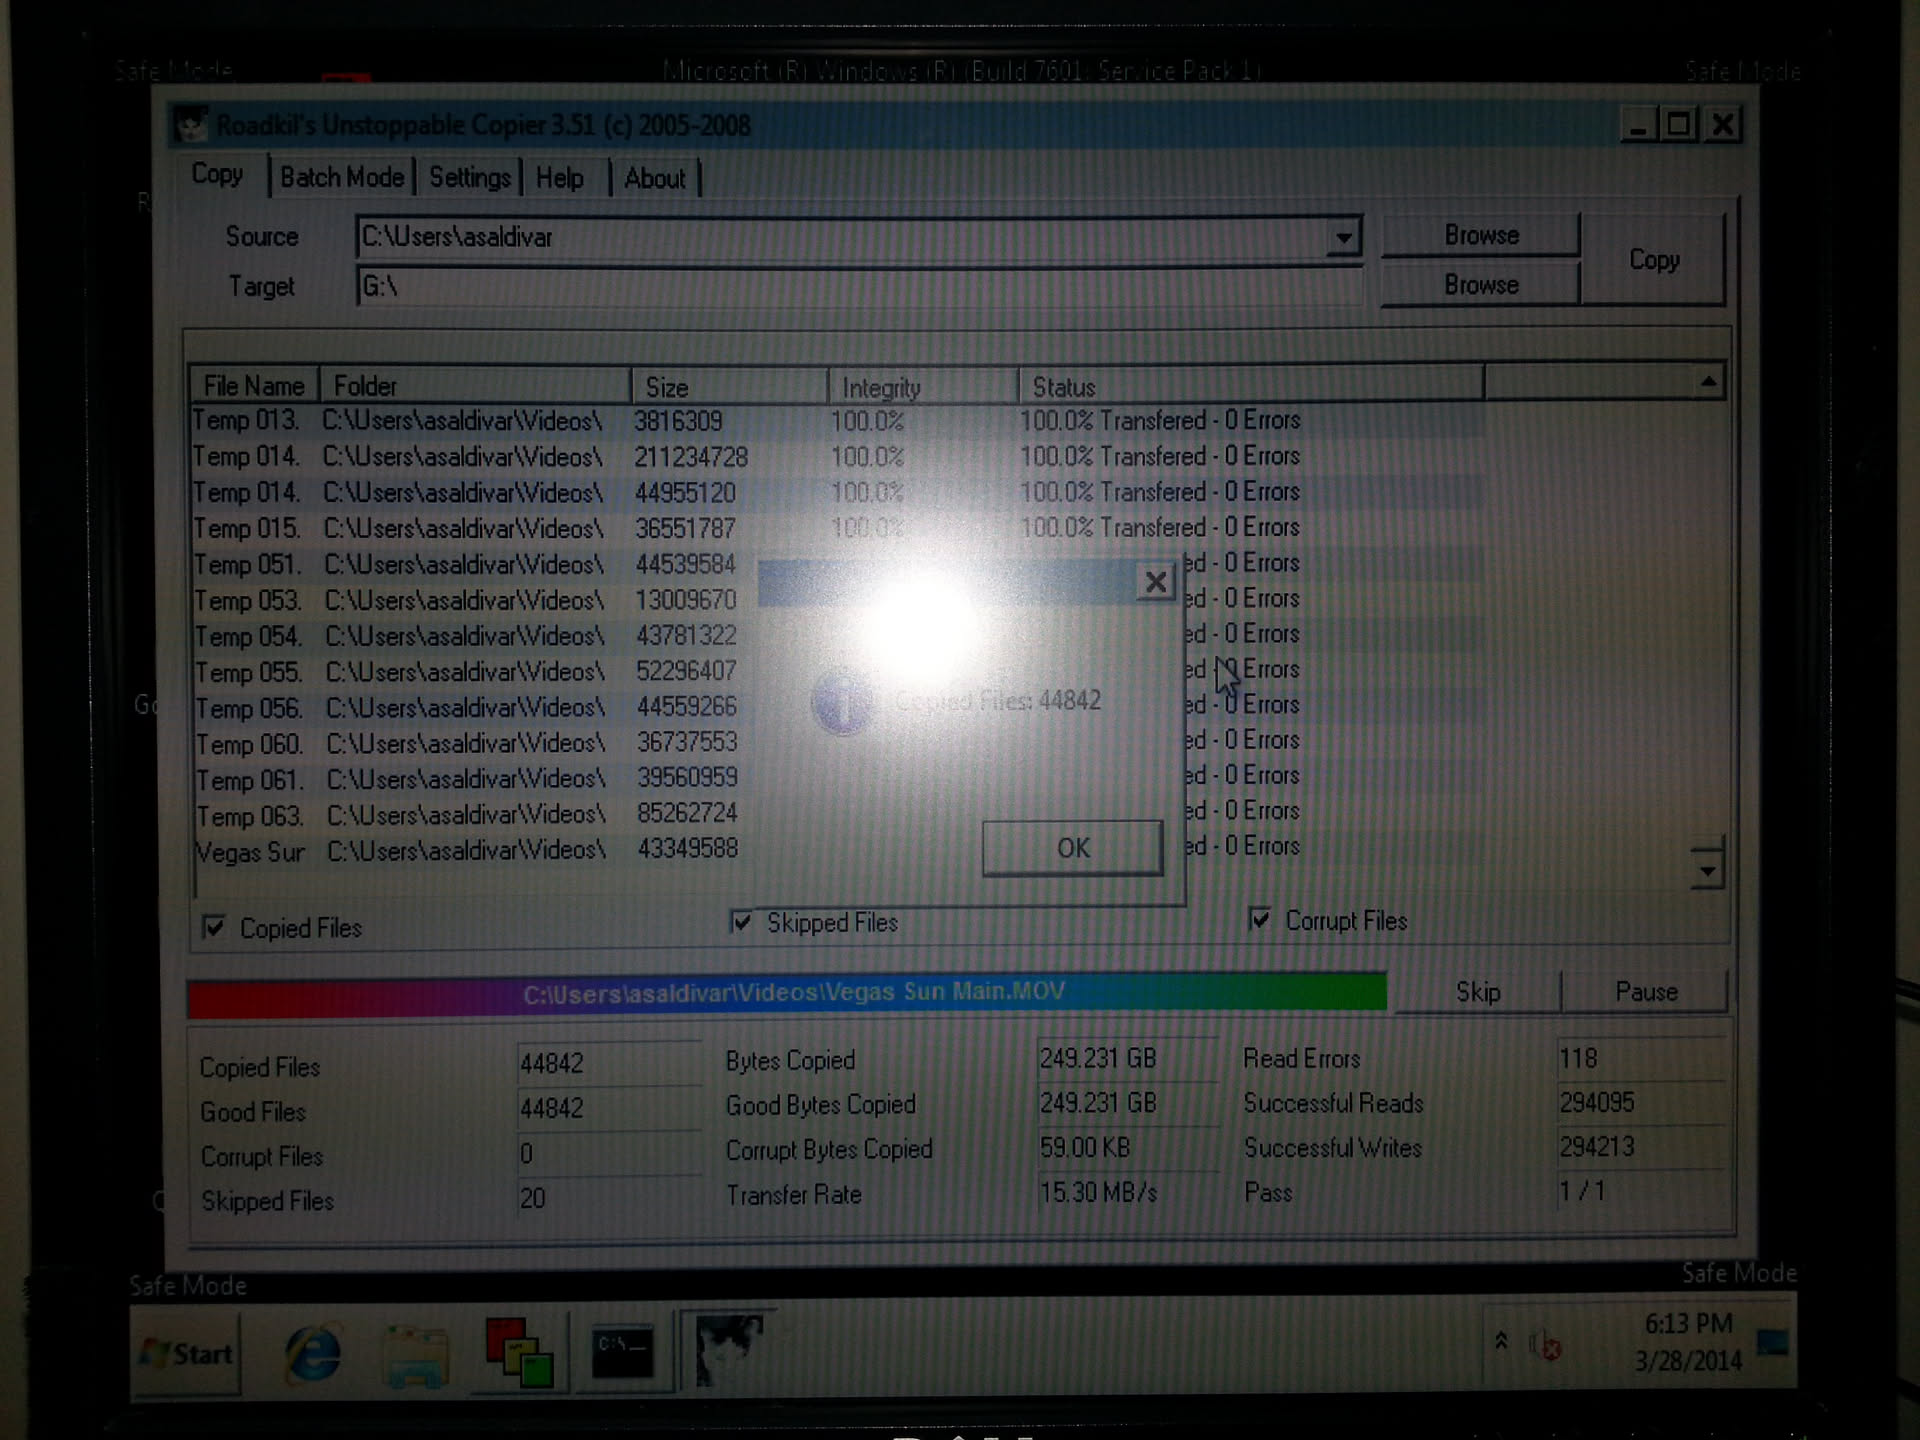Switch to the Batch Mode tab
Viewport: 1920px width, 1440px height.
coord(342,178)
